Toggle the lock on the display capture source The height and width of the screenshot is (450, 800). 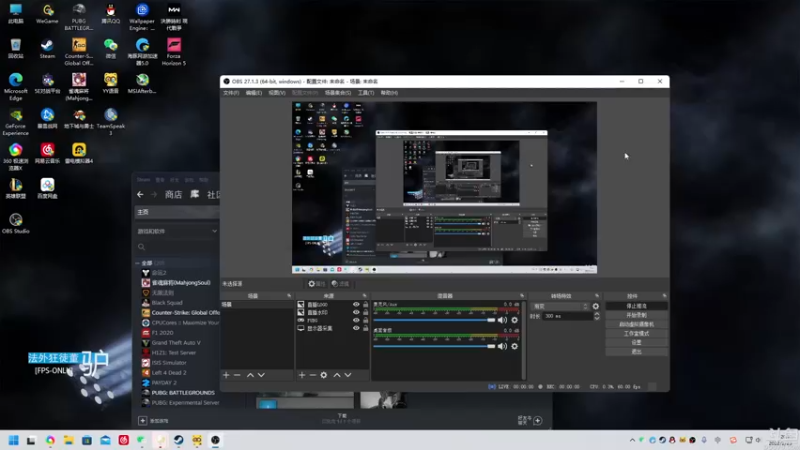tap(365, 328)
